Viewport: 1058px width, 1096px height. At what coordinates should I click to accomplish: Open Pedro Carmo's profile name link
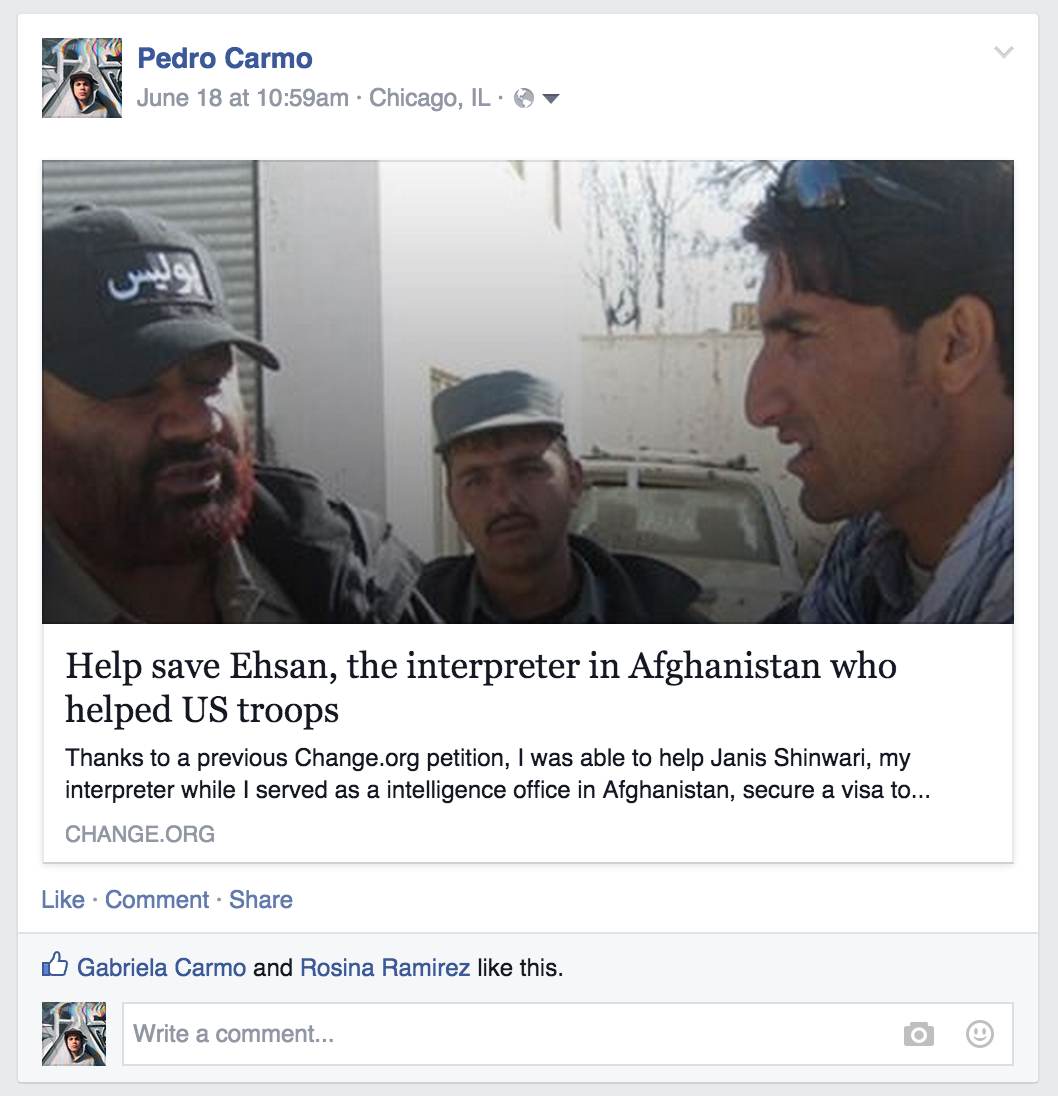[225, 58]
